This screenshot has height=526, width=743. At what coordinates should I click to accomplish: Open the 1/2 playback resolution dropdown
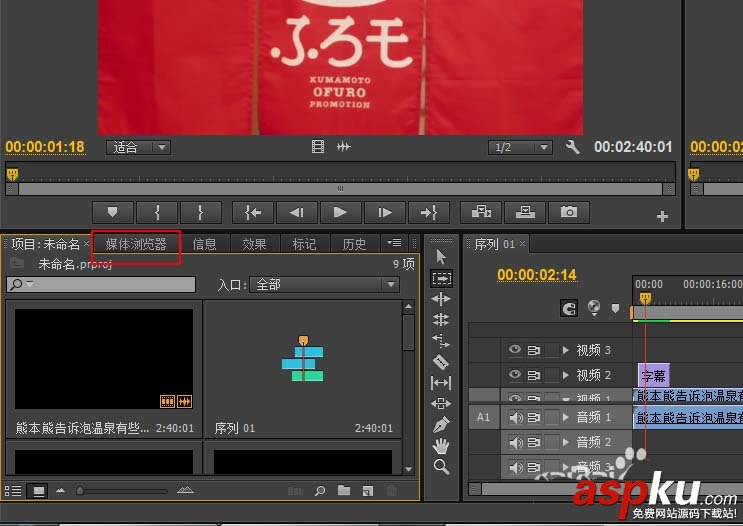[520, 147]
